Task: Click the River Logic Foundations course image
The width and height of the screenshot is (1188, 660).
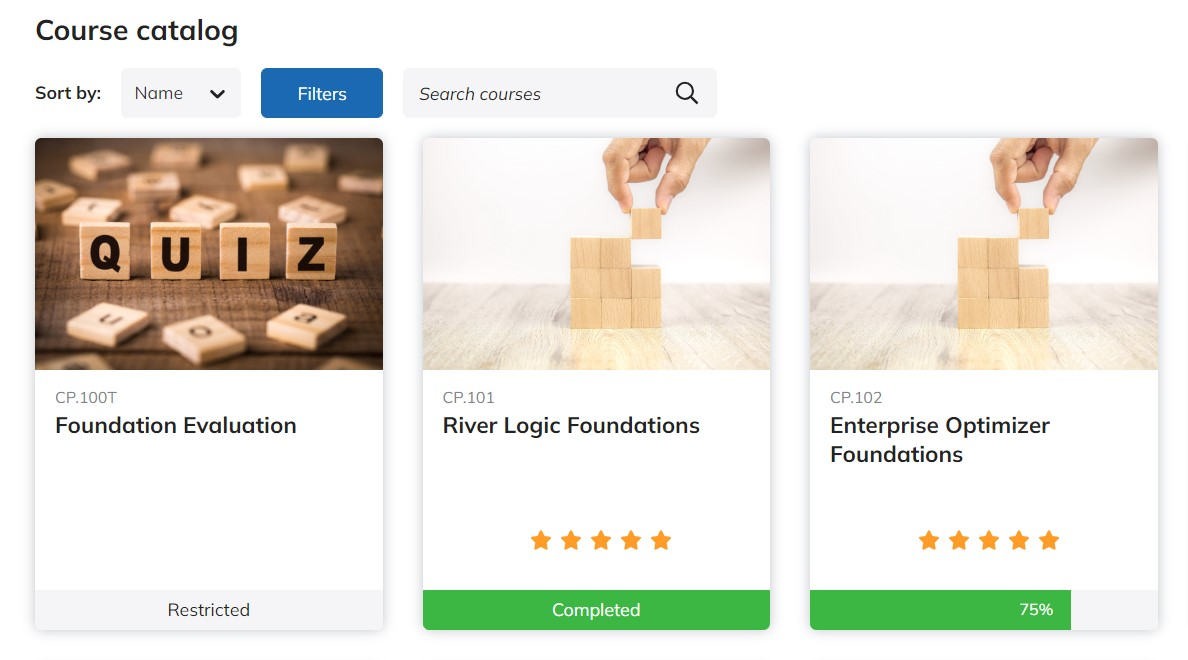Action: pos(596,254)
